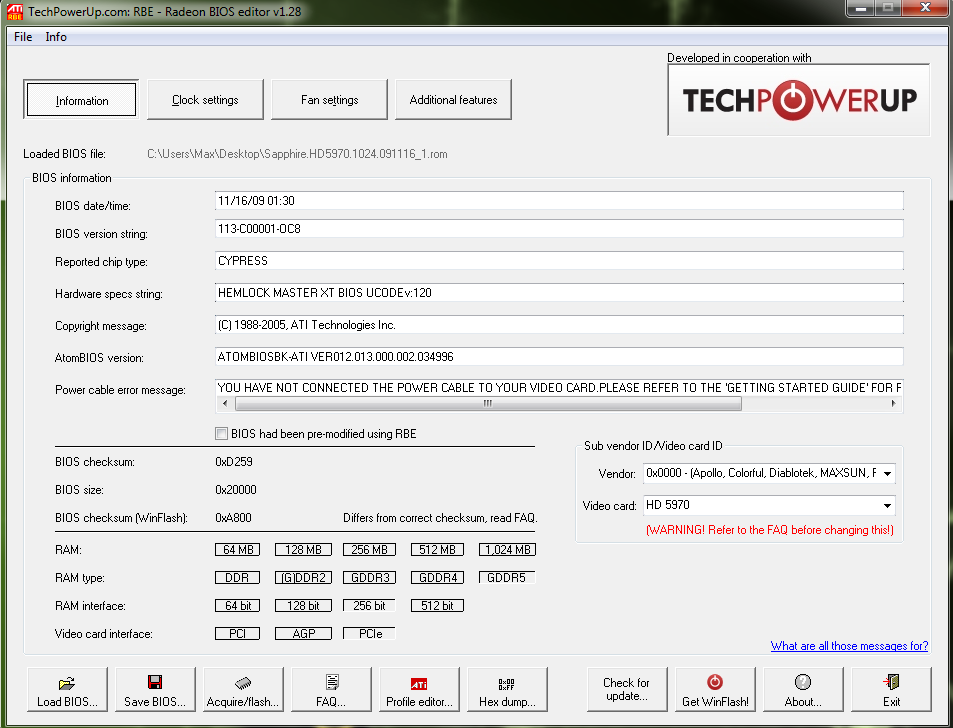Image resolution: width=953 pixels, height=728 pixels.
Task: Click the PCI interface indicator
Action: click(238, 633)
